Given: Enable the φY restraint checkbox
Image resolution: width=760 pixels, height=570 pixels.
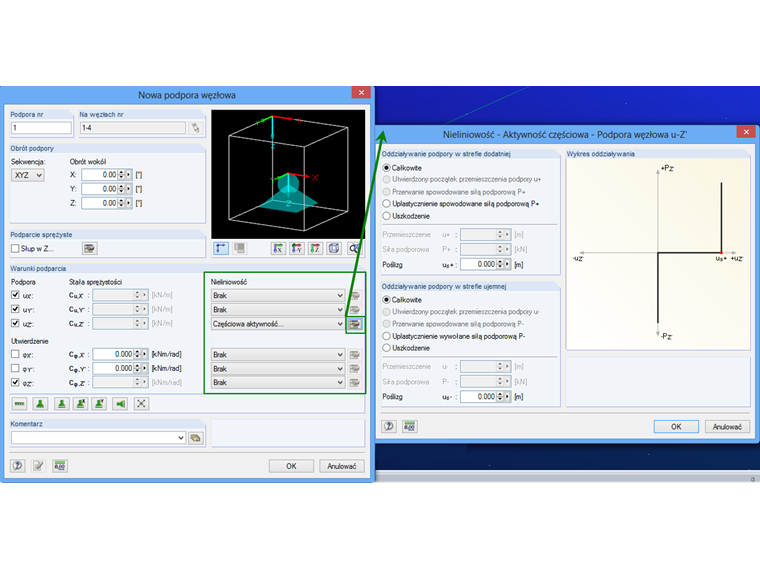Looking at the screenshot, I should (x=16, y=368).
